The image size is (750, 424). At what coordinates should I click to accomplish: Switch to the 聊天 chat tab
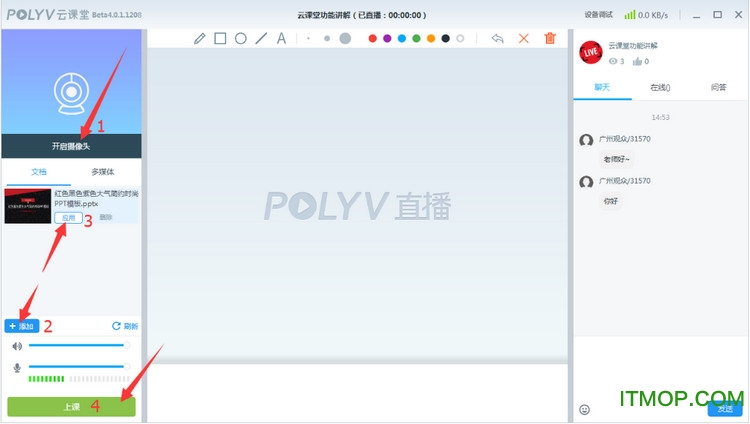(x=602, y=87)
